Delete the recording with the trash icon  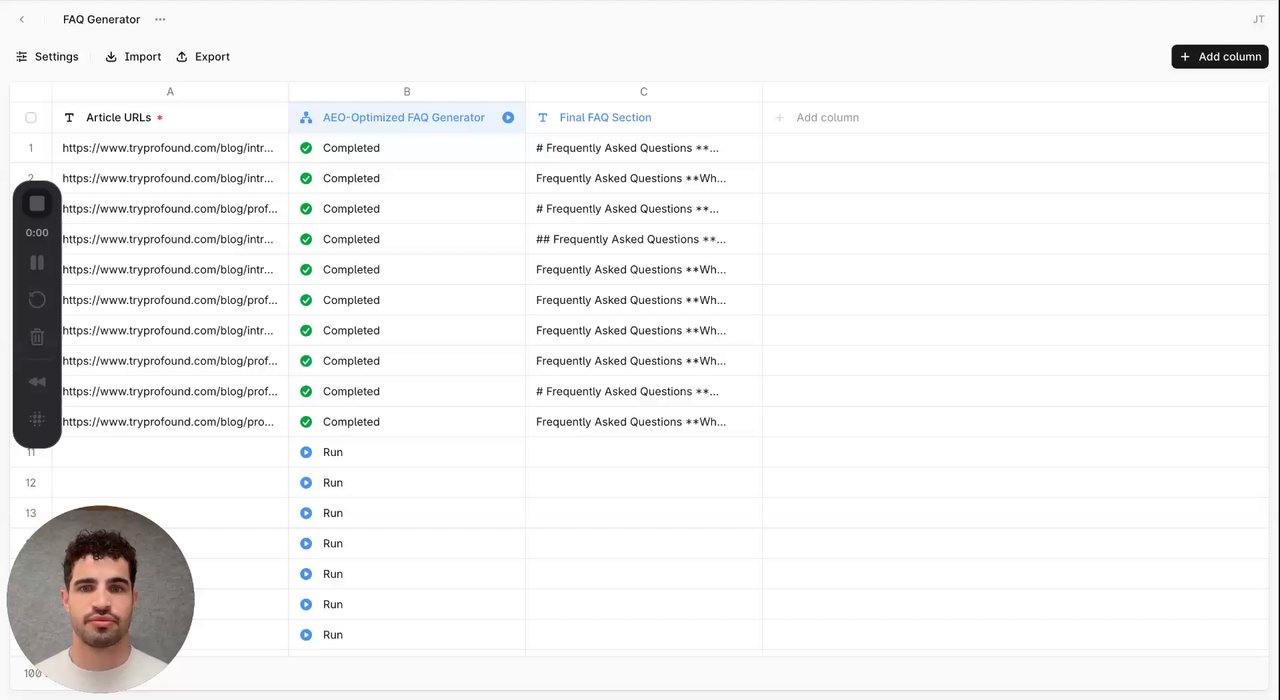click(37, 337)
